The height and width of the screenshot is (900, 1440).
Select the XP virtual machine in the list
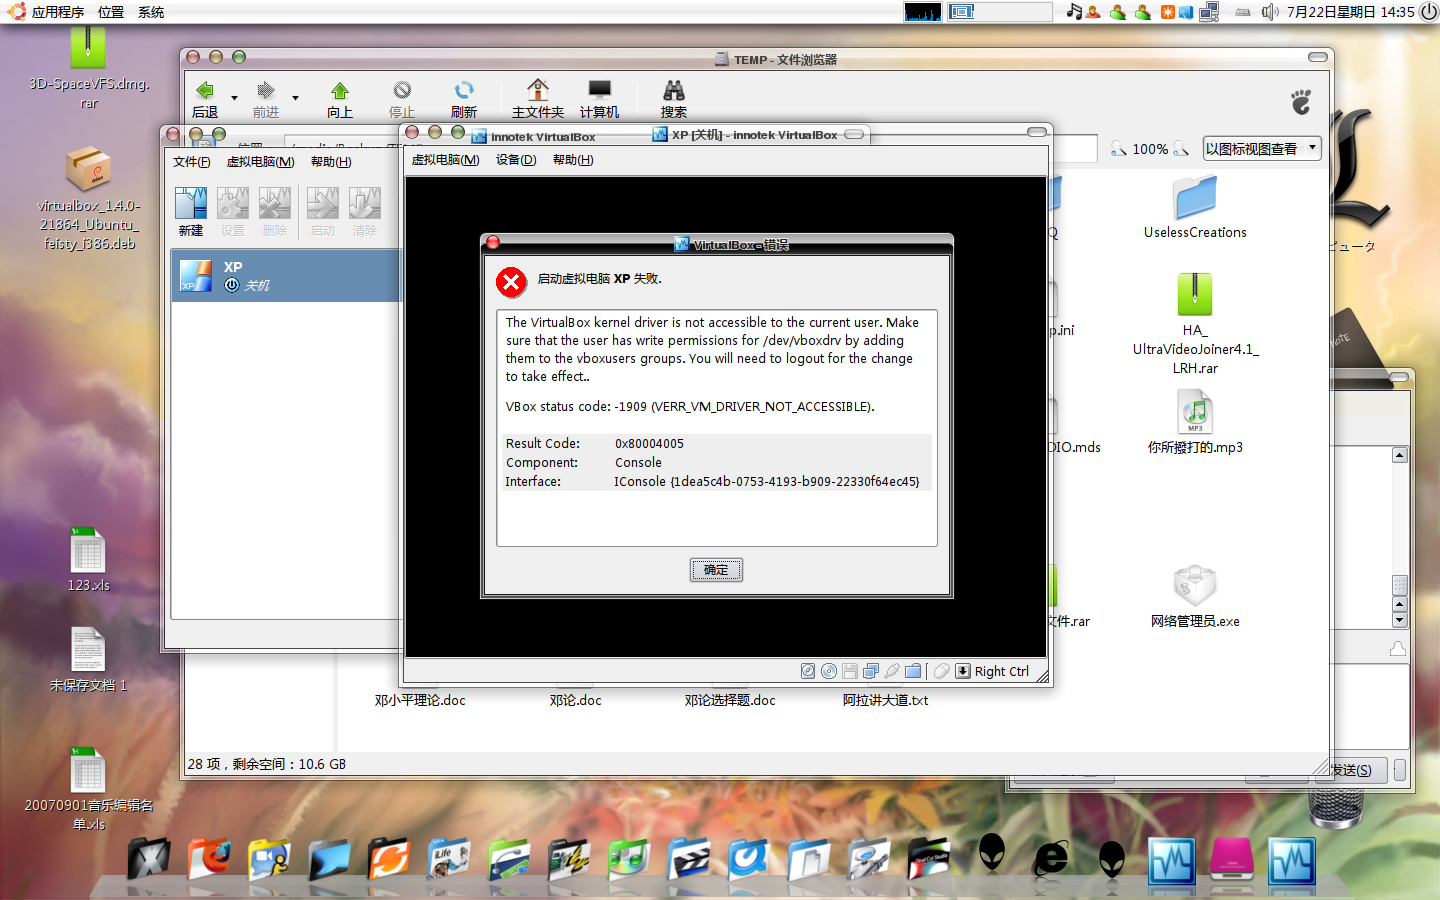[286, 276]
